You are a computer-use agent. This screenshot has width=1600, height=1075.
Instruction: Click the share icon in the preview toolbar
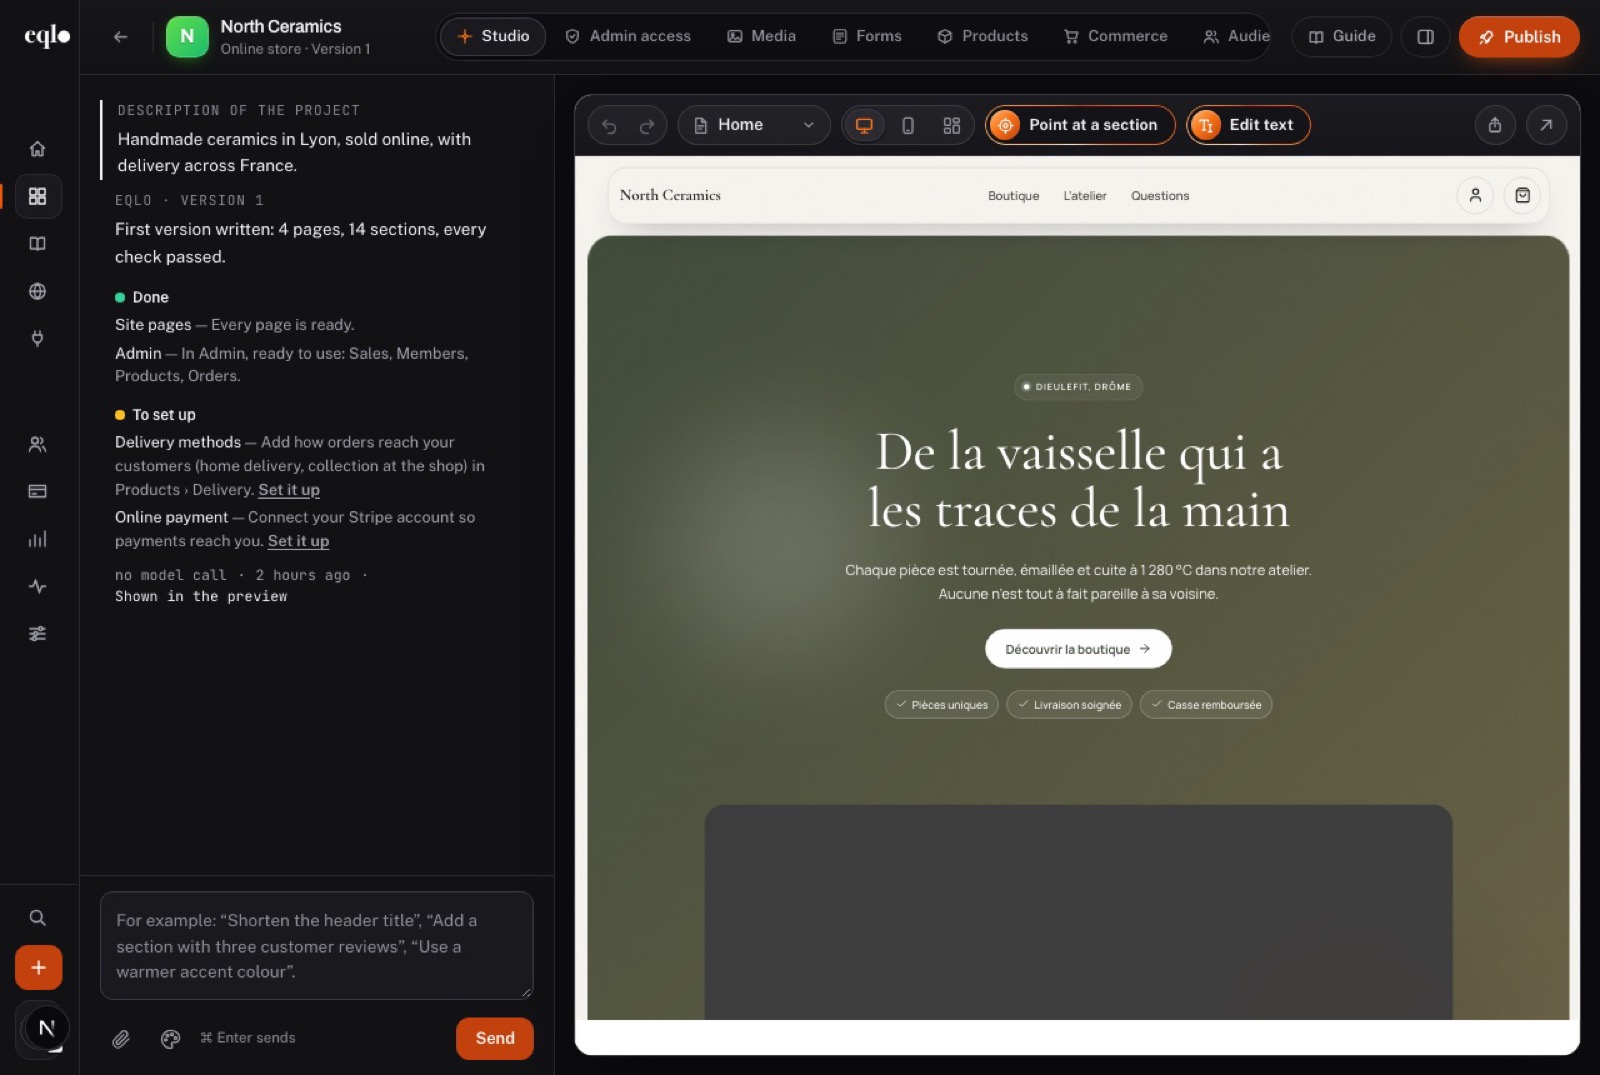click(1495, 125)
